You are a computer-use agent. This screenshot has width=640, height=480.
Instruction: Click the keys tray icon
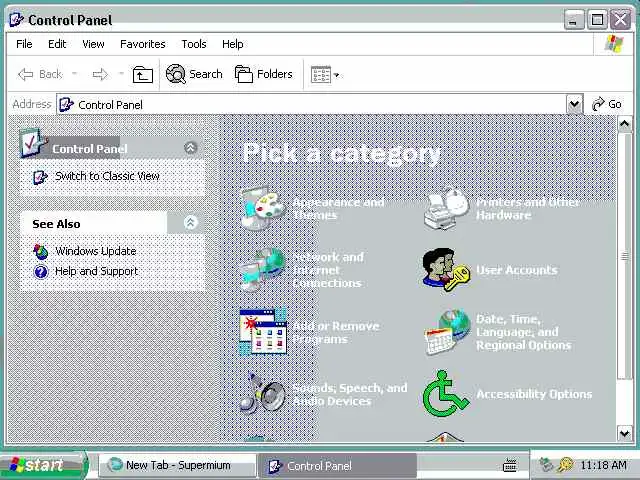pyautogui.click(x=566, y=465)
